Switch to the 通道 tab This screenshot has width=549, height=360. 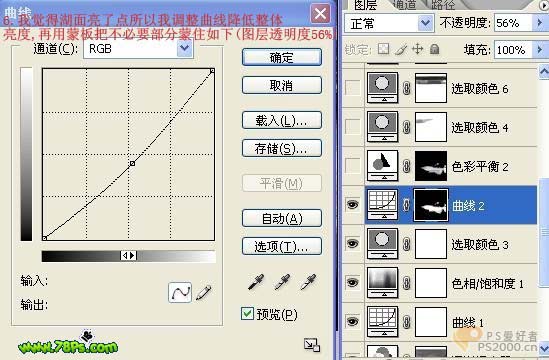404,5
